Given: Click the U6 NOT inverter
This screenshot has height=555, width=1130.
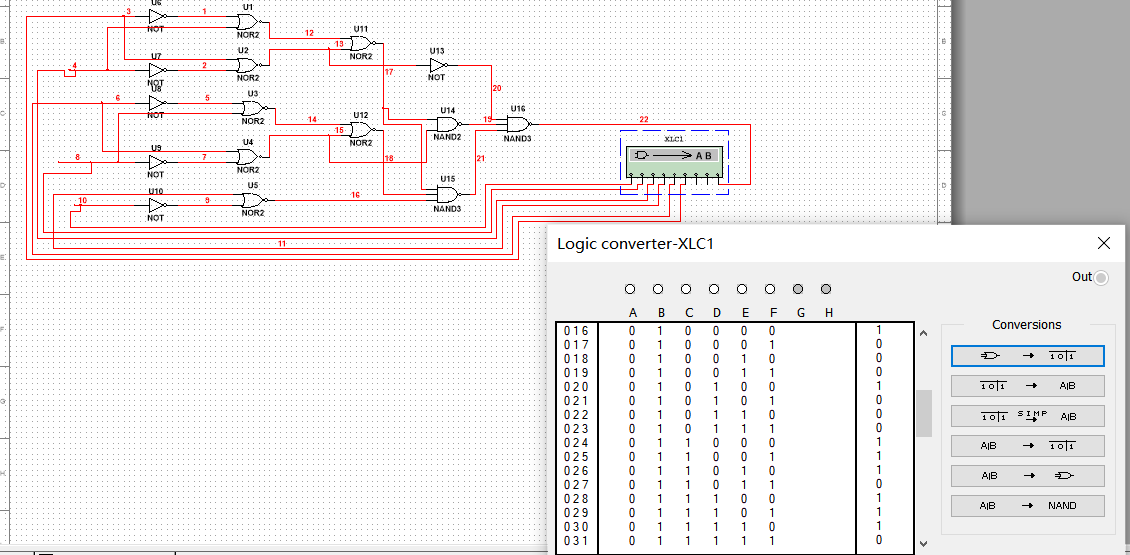Looking at the screenshot, I should coord(156,17).
